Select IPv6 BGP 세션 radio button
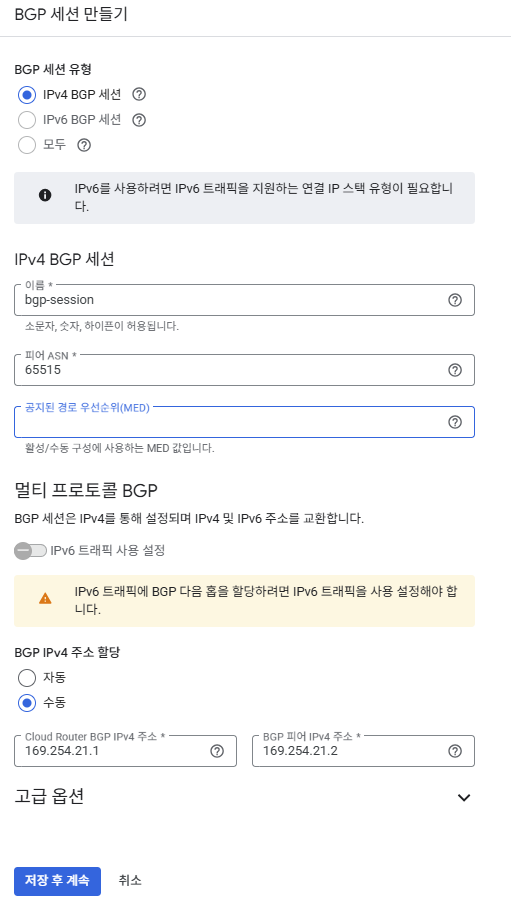This screenshot has width=511, height=909. (x=27, y=120)
